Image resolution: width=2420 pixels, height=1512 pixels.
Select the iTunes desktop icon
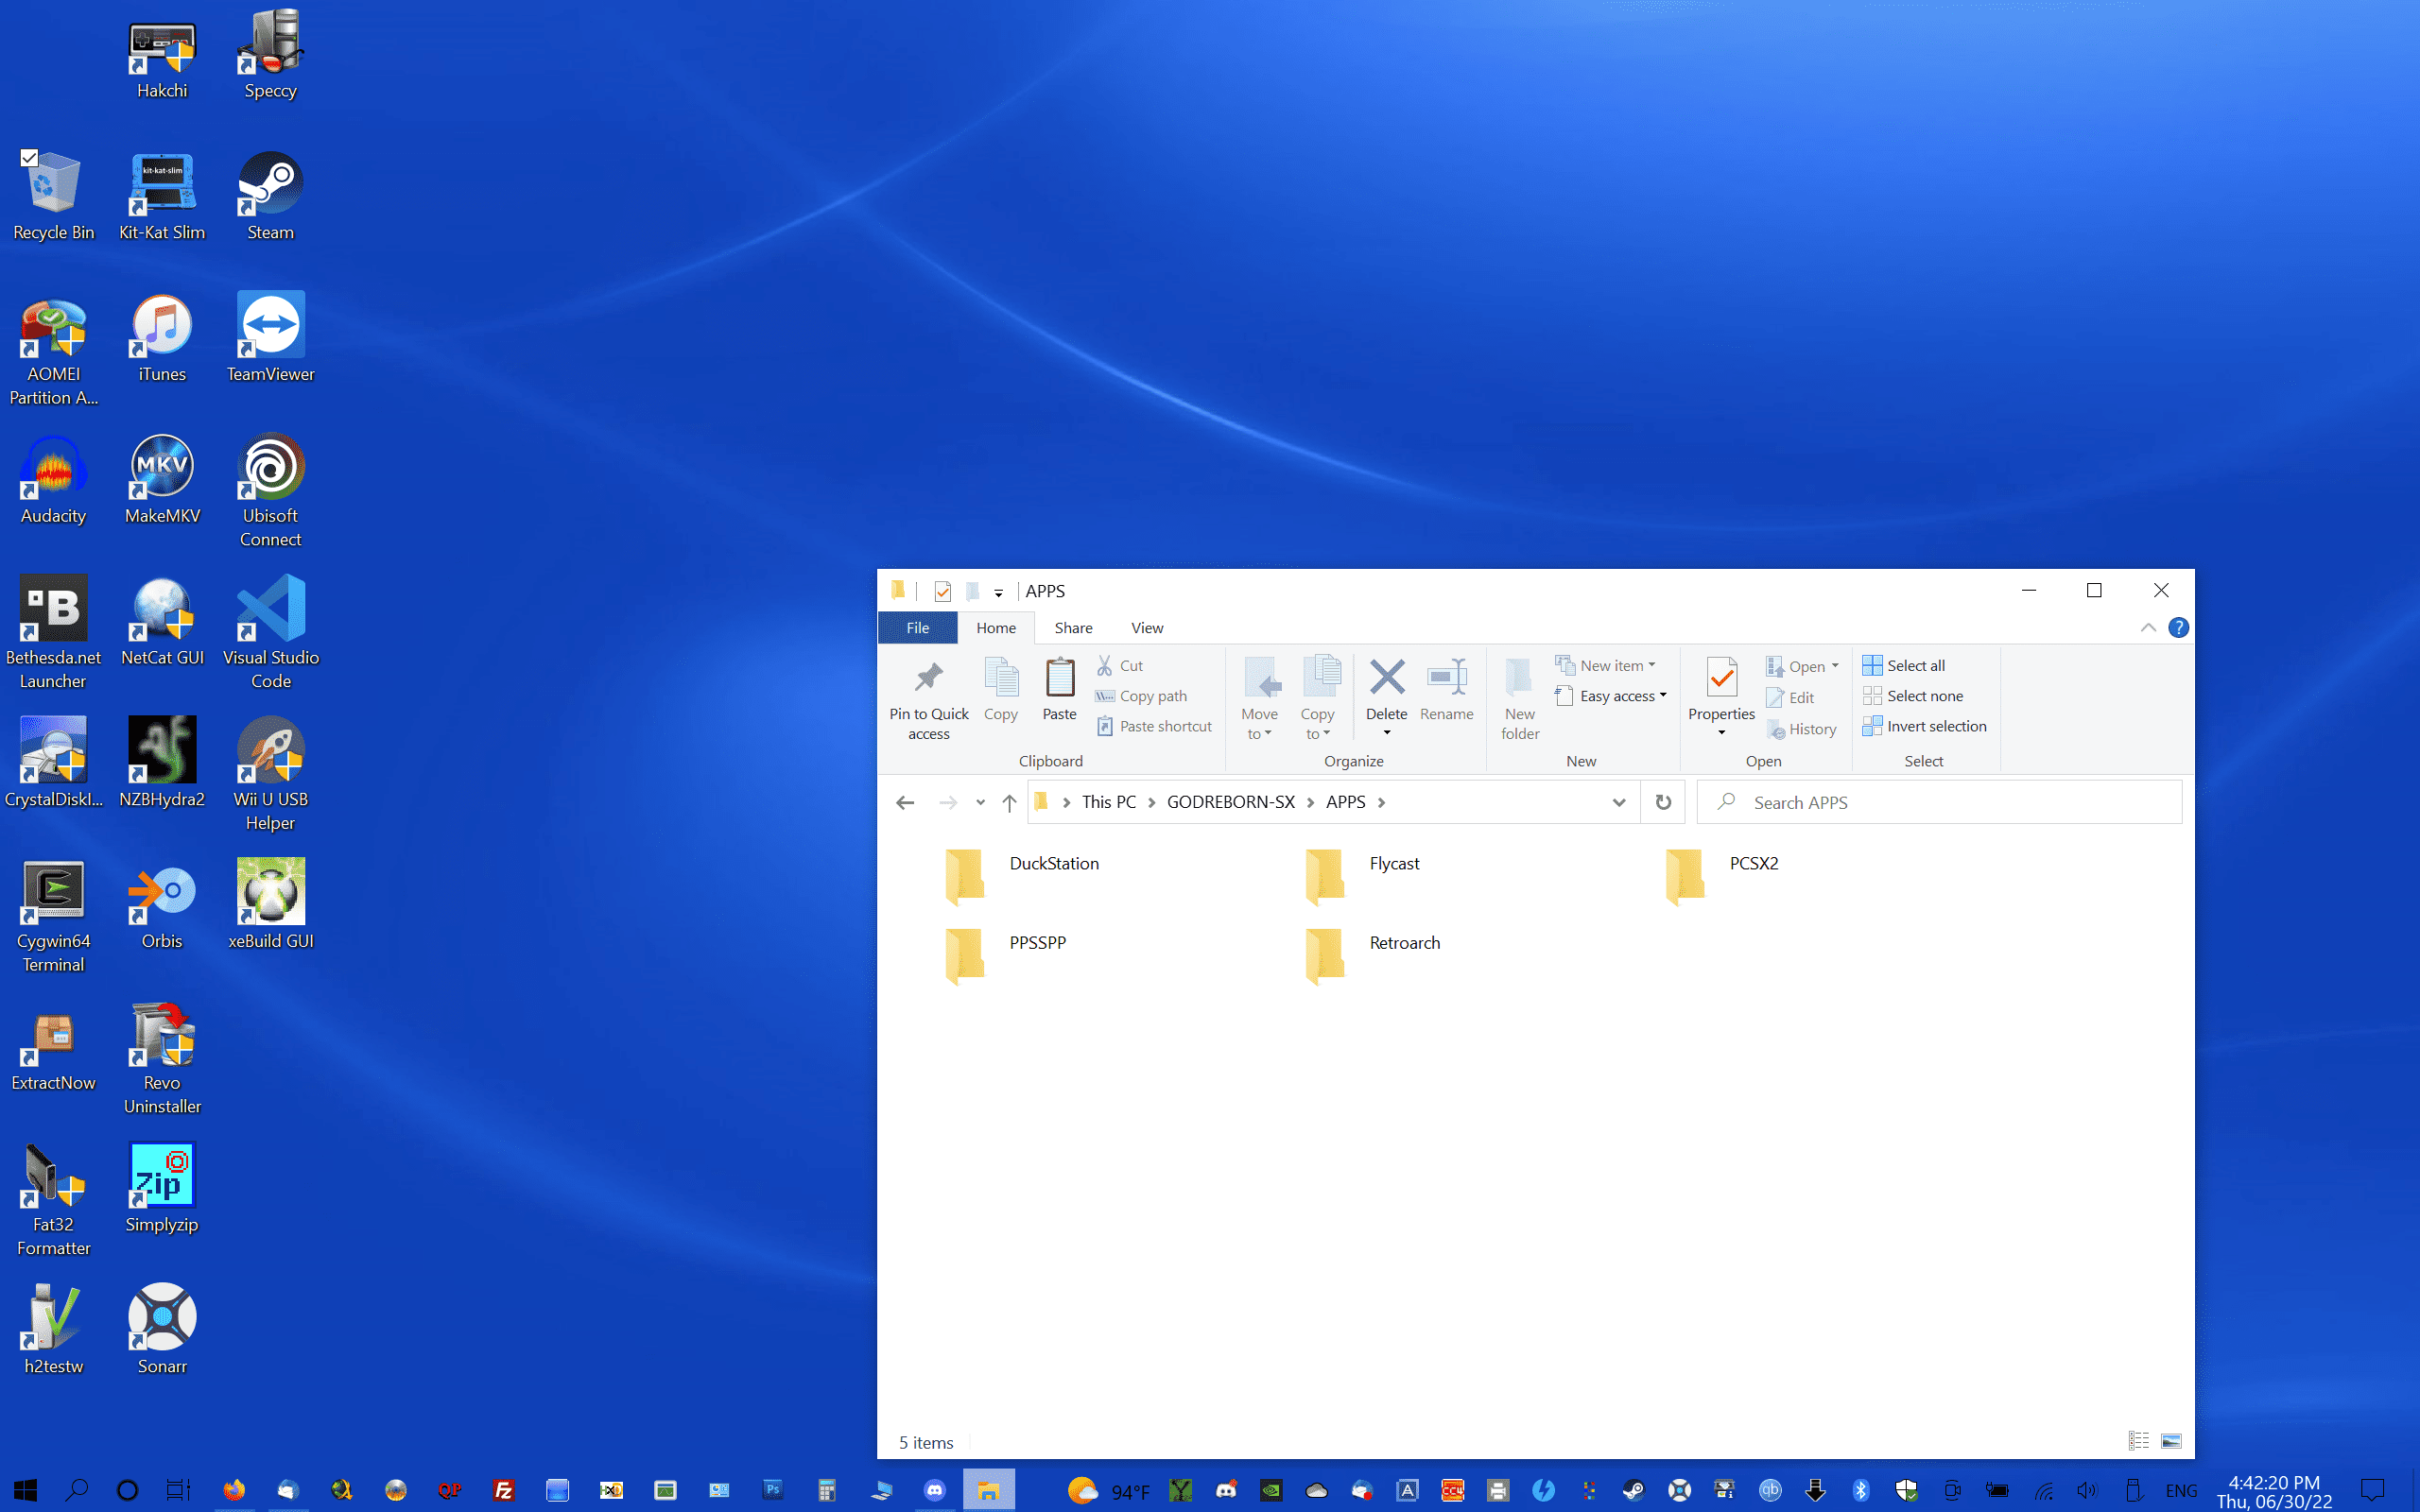pyautogui.click(x=162, y=338)
